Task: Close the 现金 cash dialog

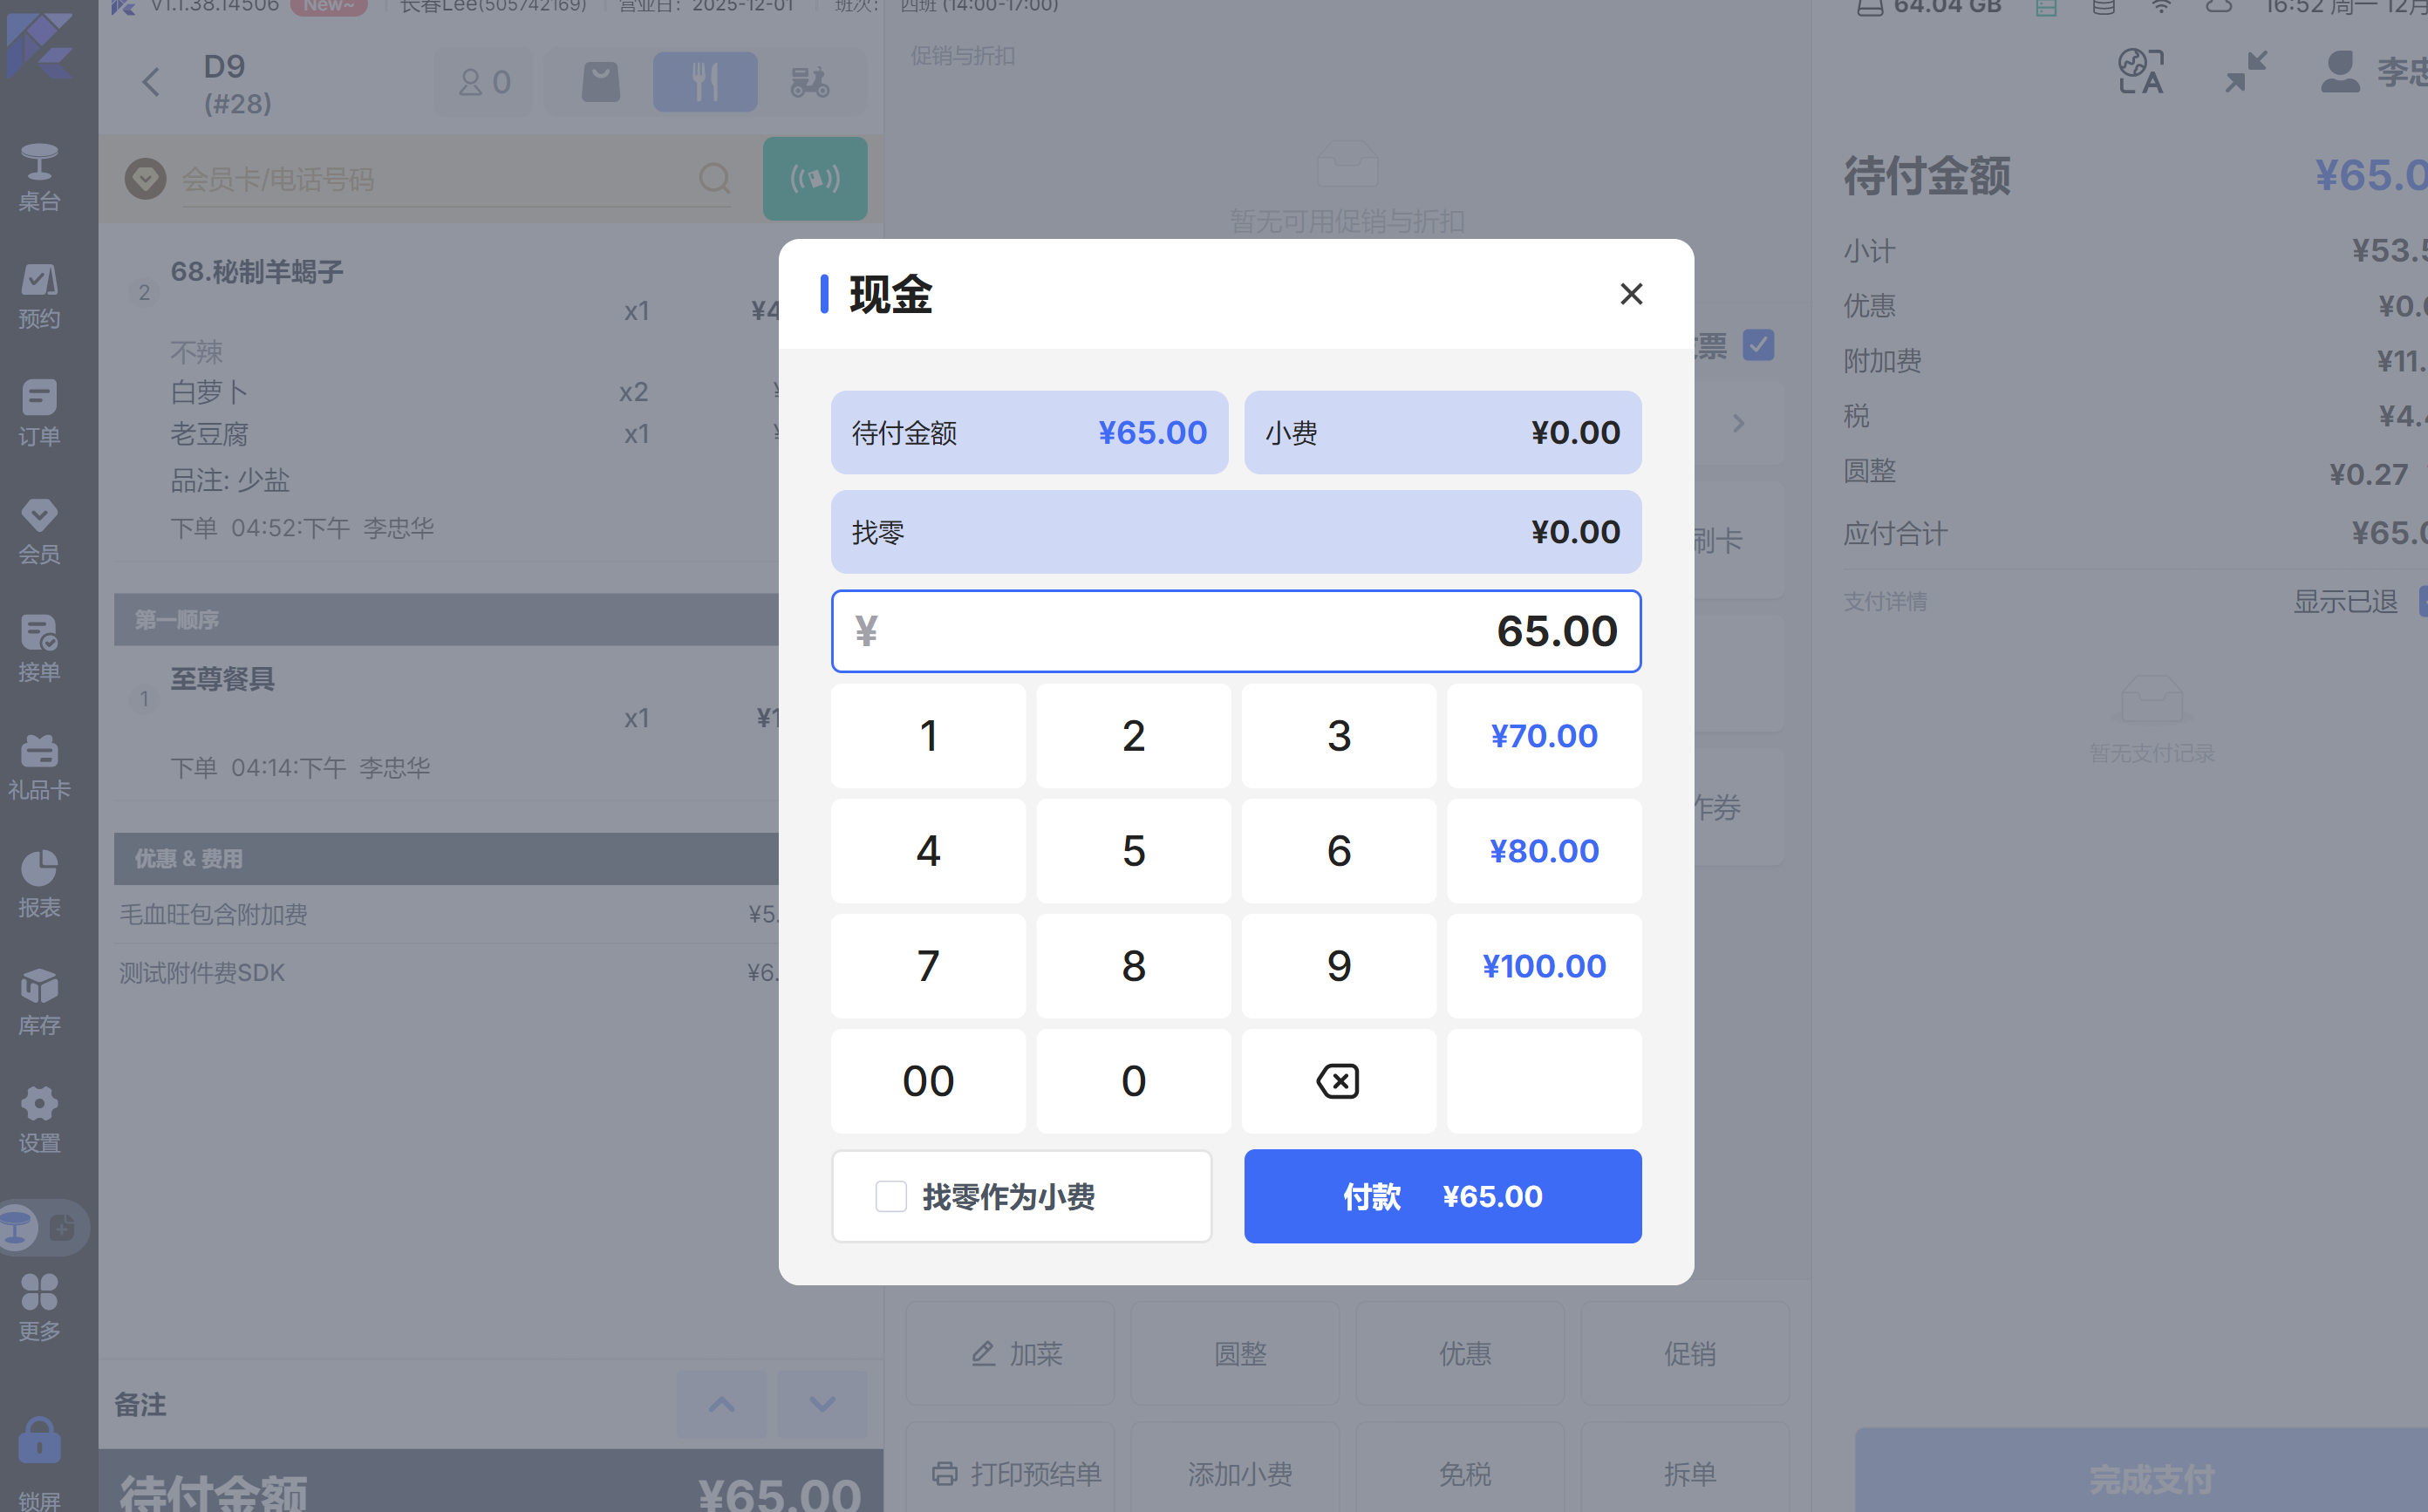Action: point(1631,294)
